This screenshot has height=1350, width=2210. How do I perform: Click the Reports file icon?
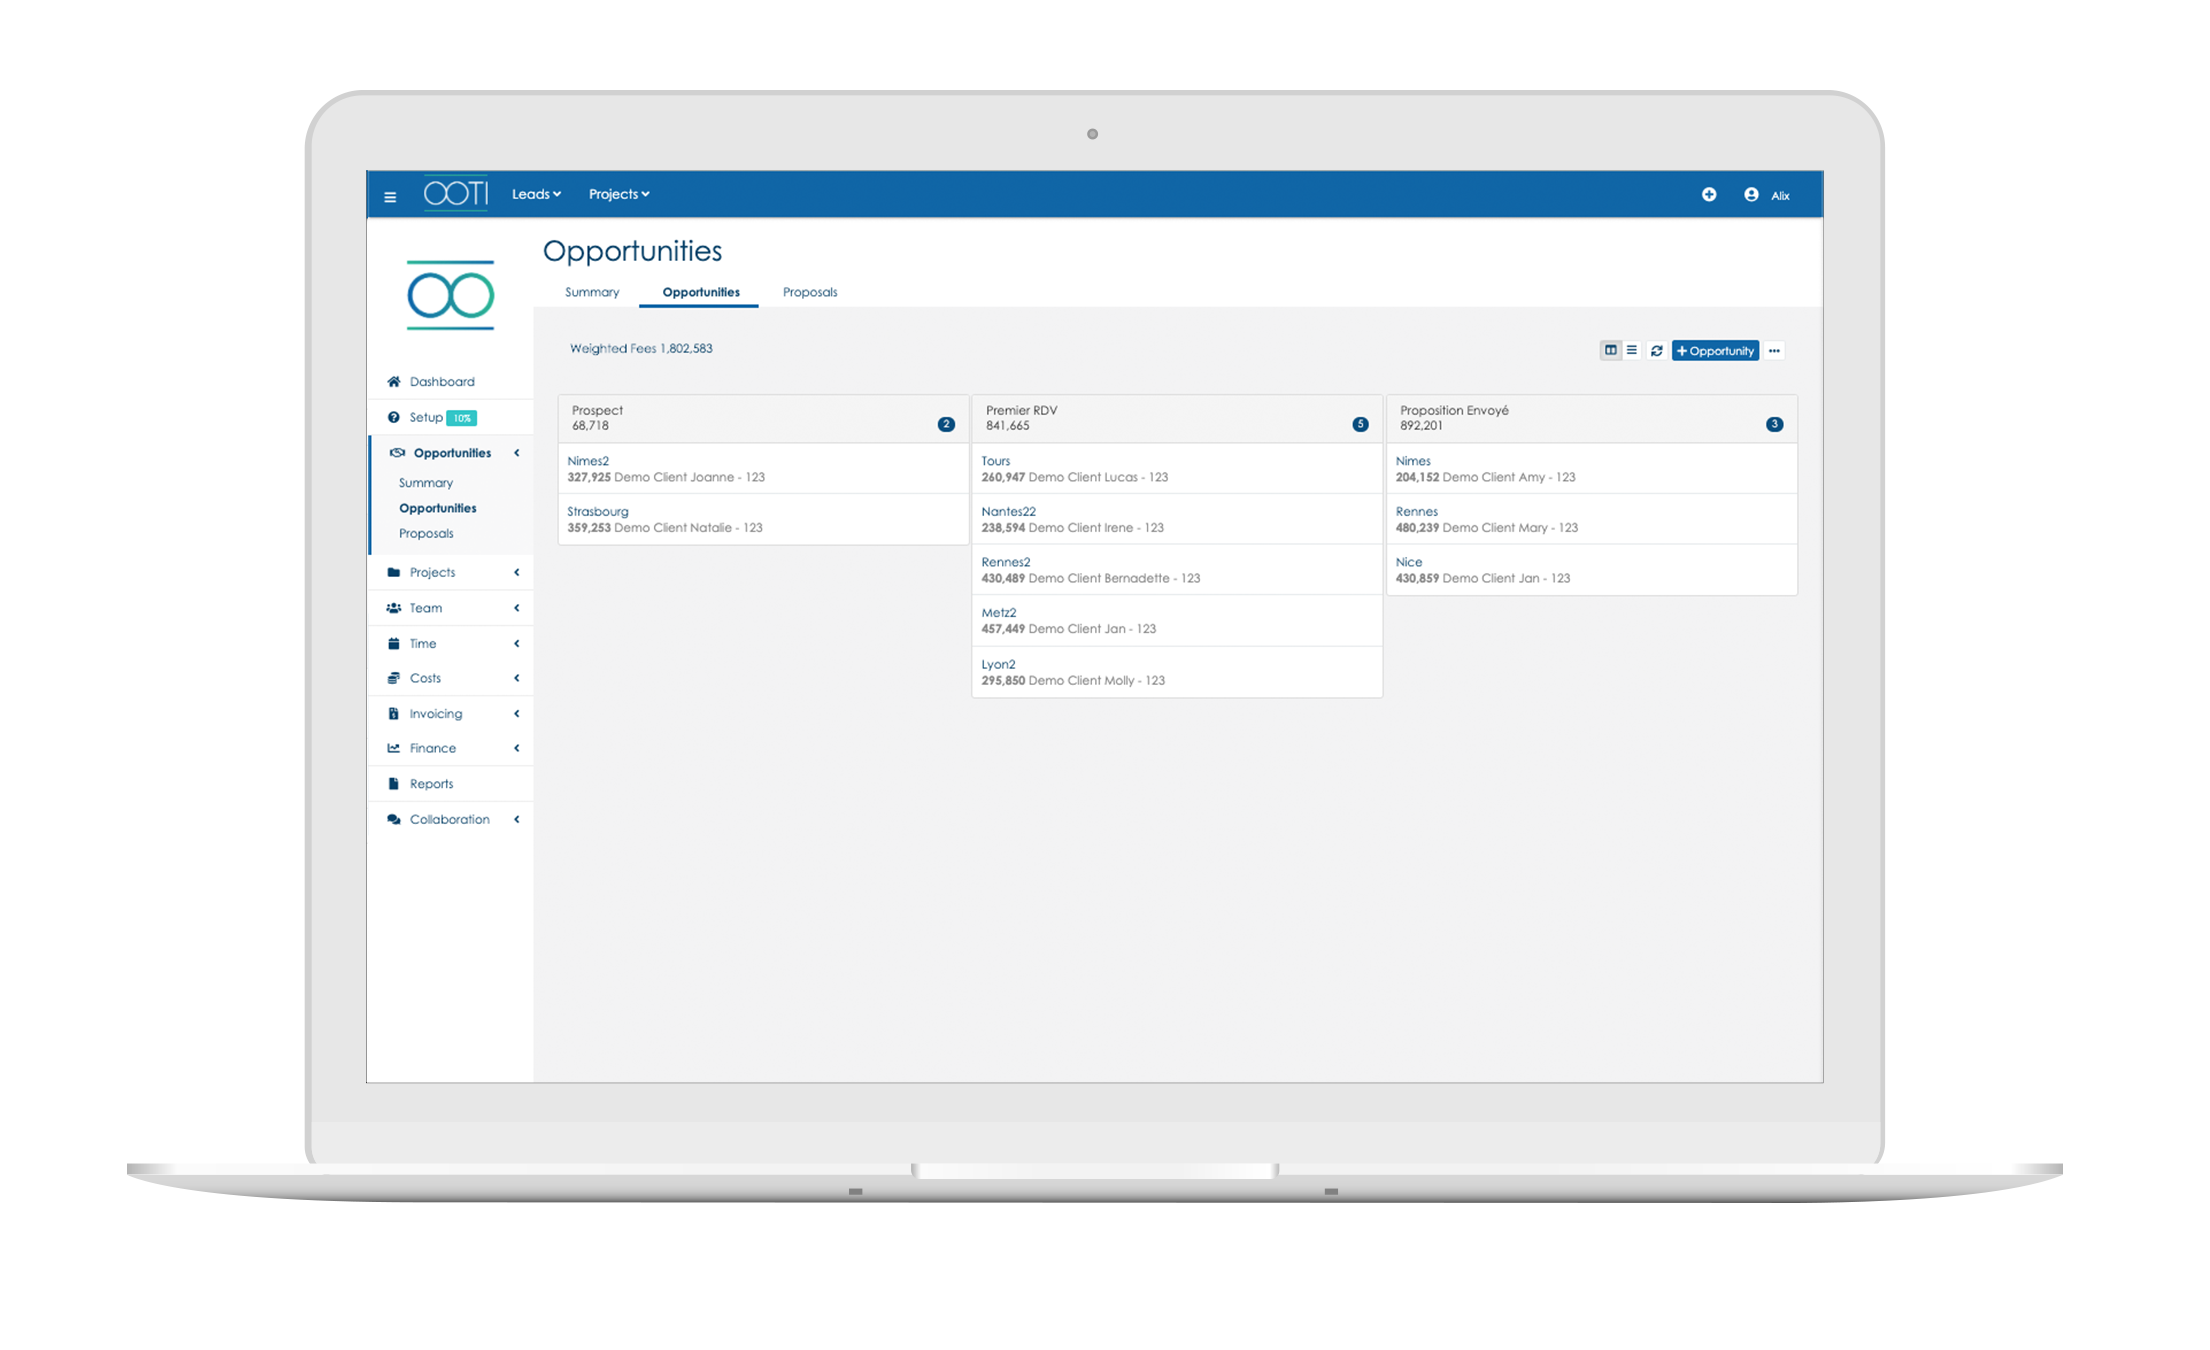[x=393, y=783]
